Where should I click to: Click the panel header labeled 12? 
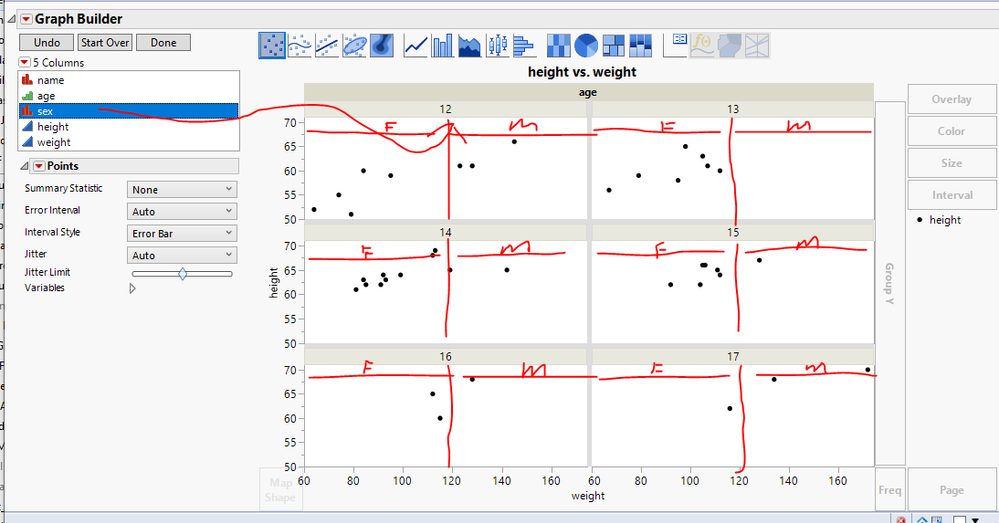tap(445, 110)
